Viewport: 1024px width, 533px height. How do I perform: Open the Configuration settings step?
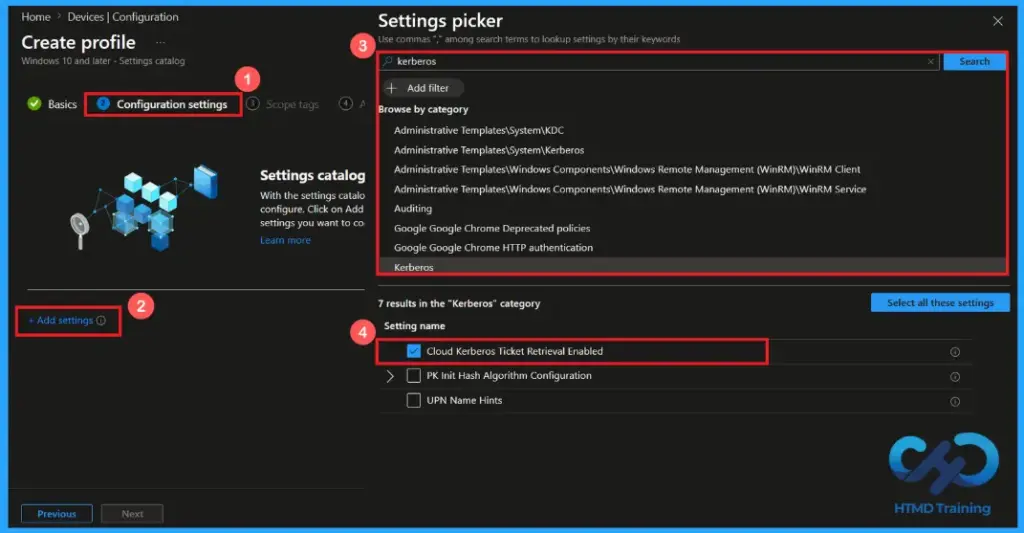tap(163, 105)
